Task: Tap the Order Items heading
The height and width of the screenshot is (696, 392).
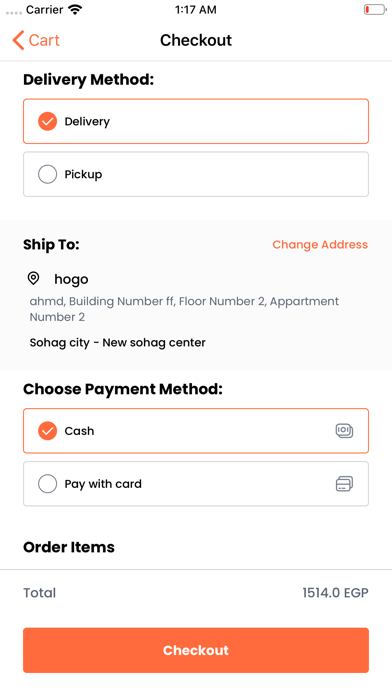Action: point(69,547)
